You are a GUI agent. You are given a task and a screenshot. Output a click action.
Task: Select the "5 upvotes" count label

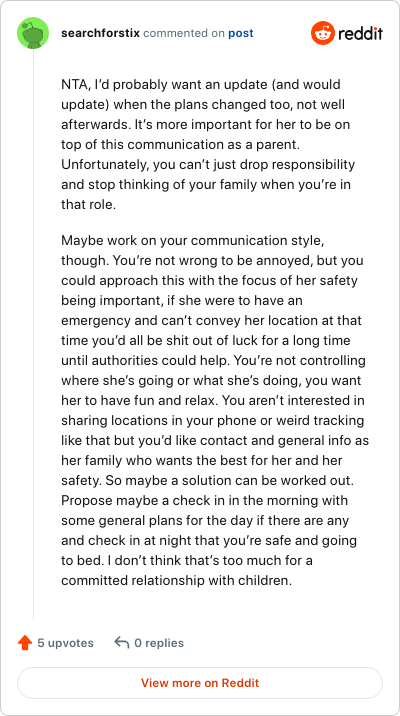tap(65, 643)
